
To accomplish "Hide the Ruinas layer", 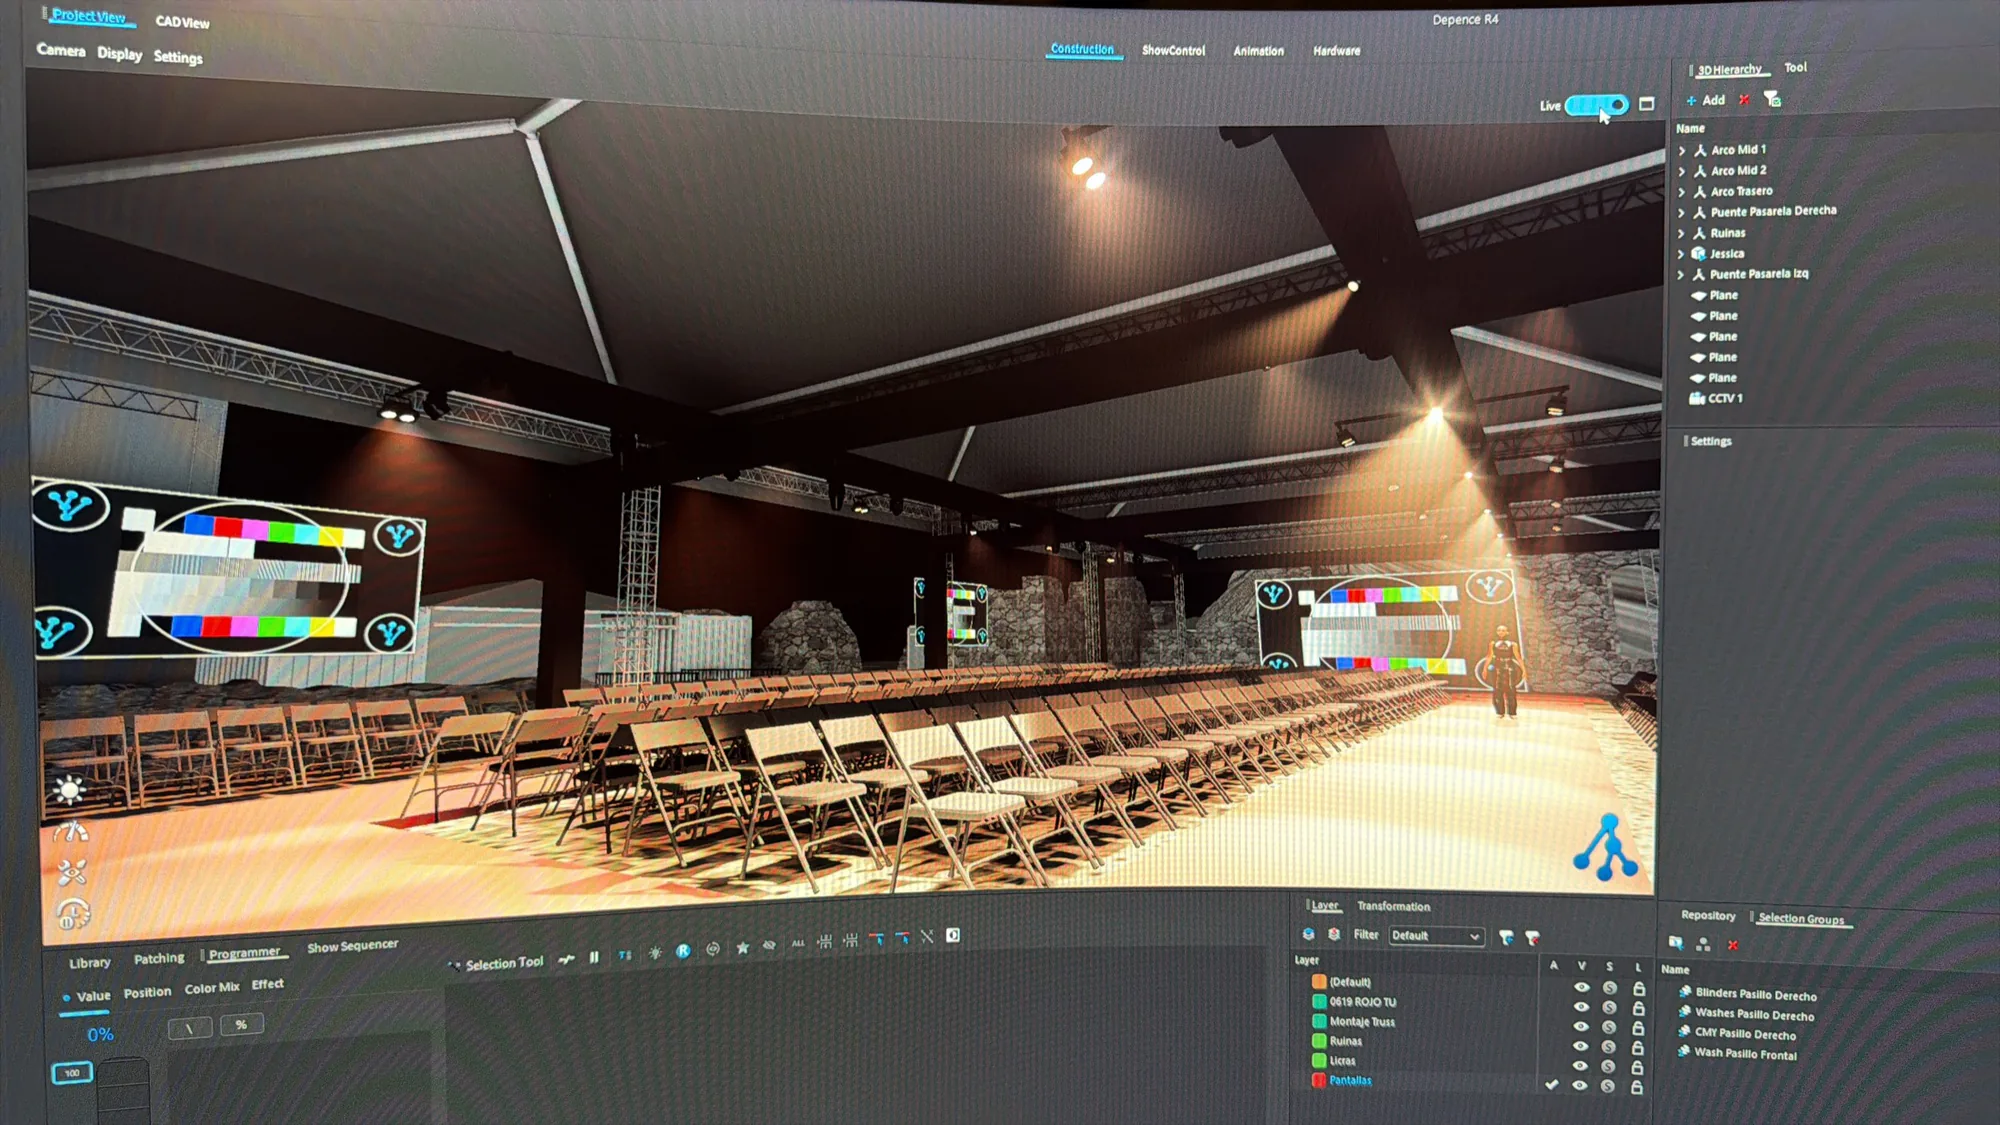I will [x=1581, y=1047].
